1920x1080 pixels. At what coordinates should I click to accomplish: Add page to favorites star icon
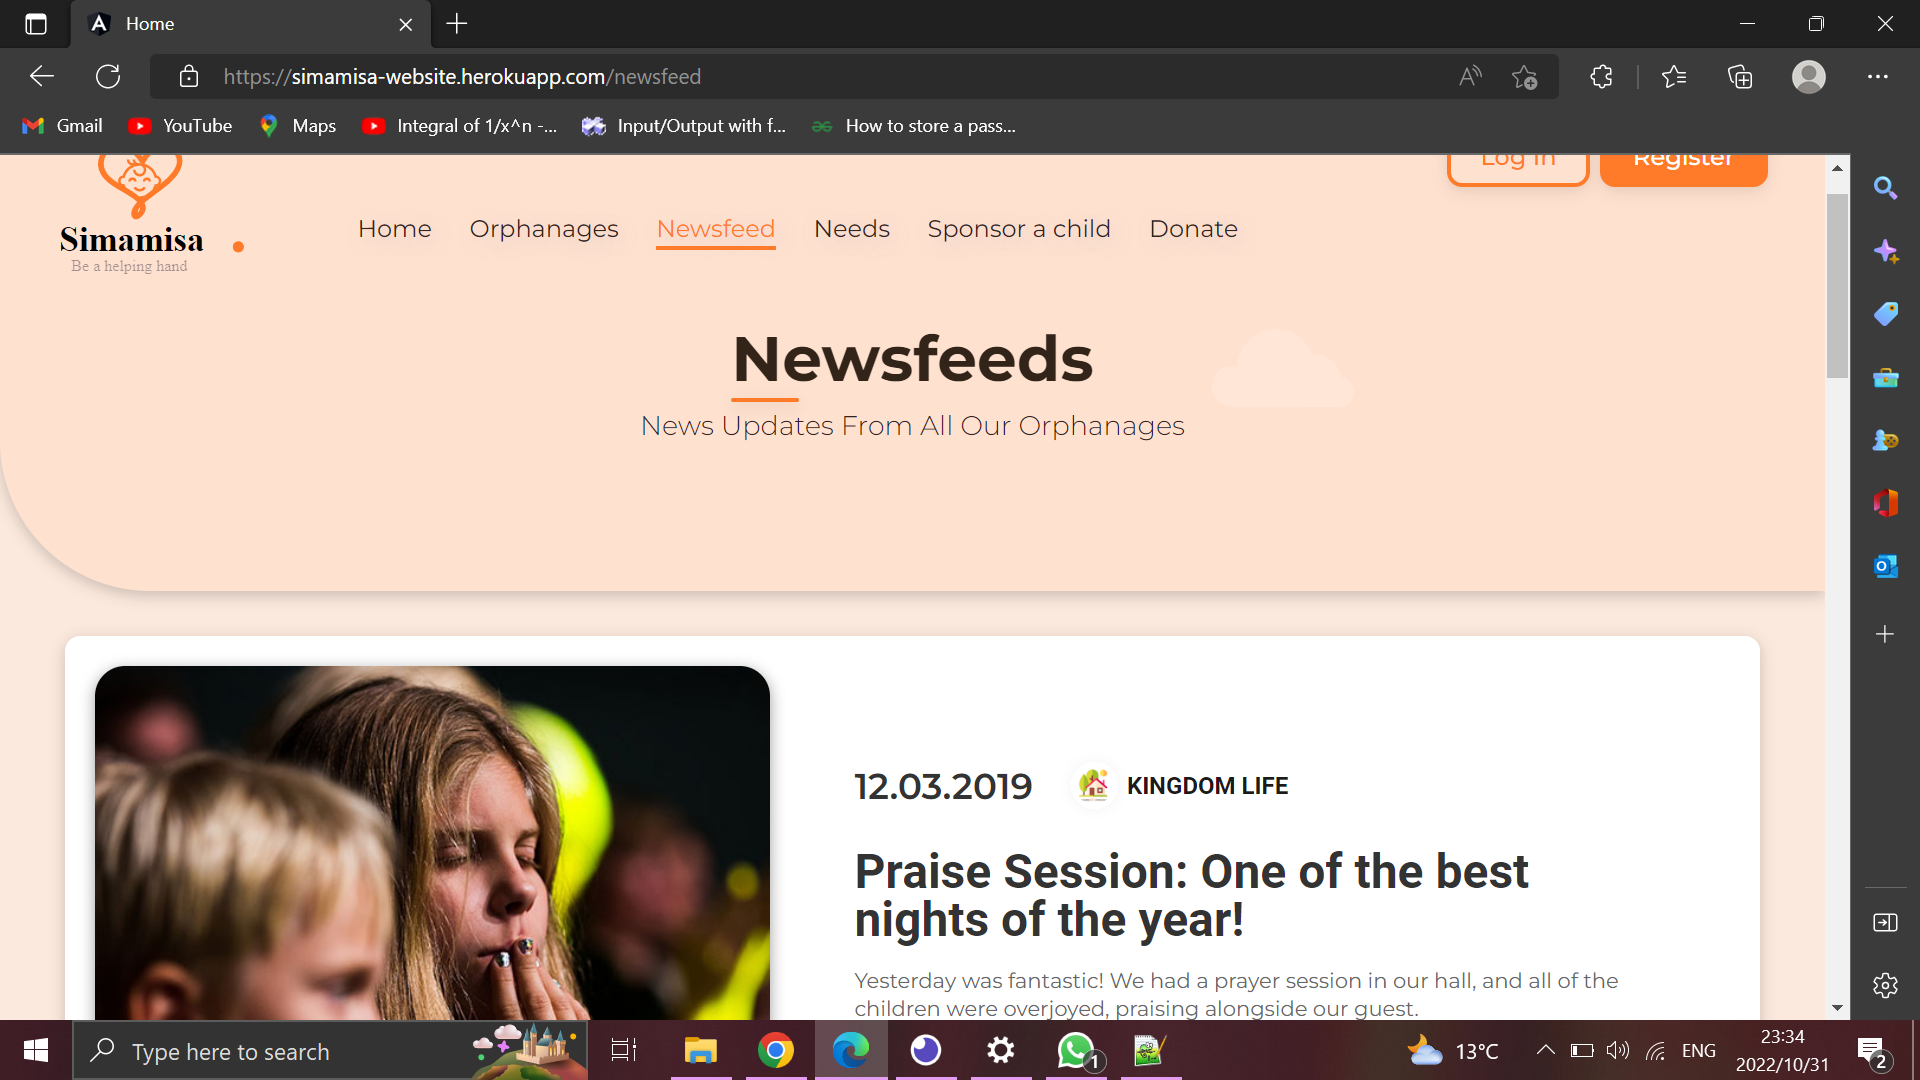pyautogui.click(x=1524, y=77)
